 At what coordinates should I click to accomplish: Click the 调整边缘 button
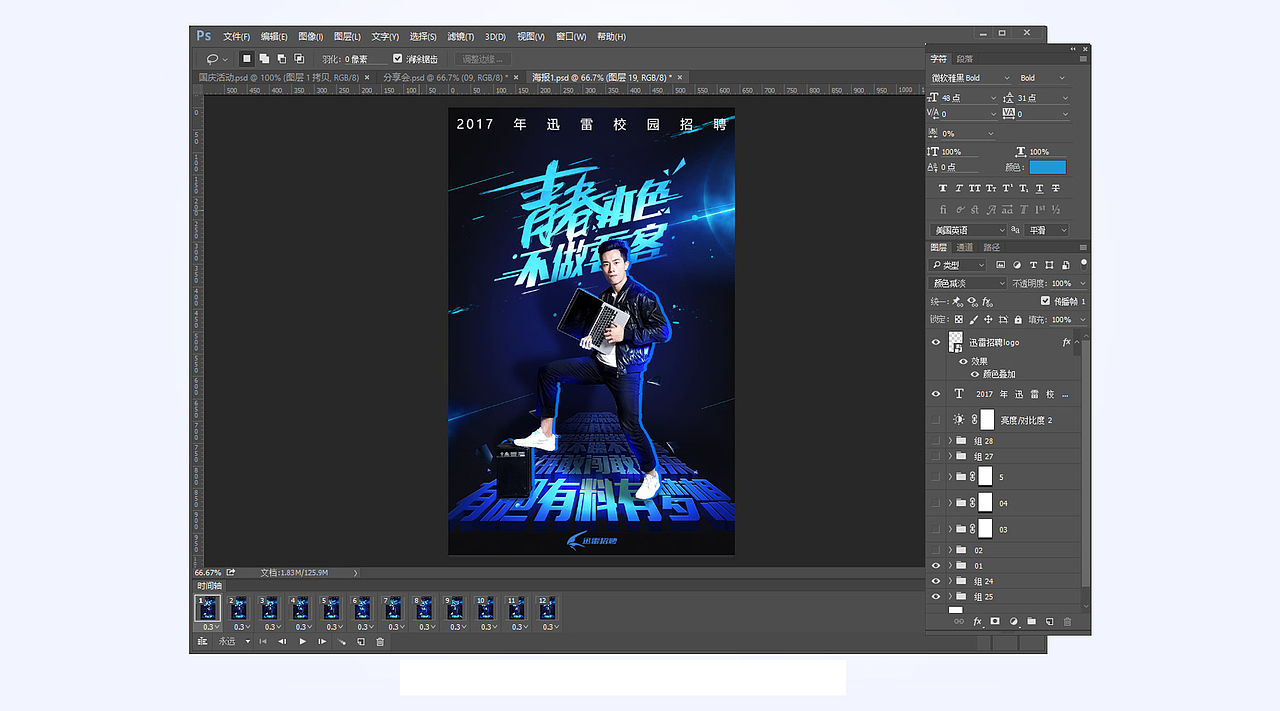(x=483, y=59)
